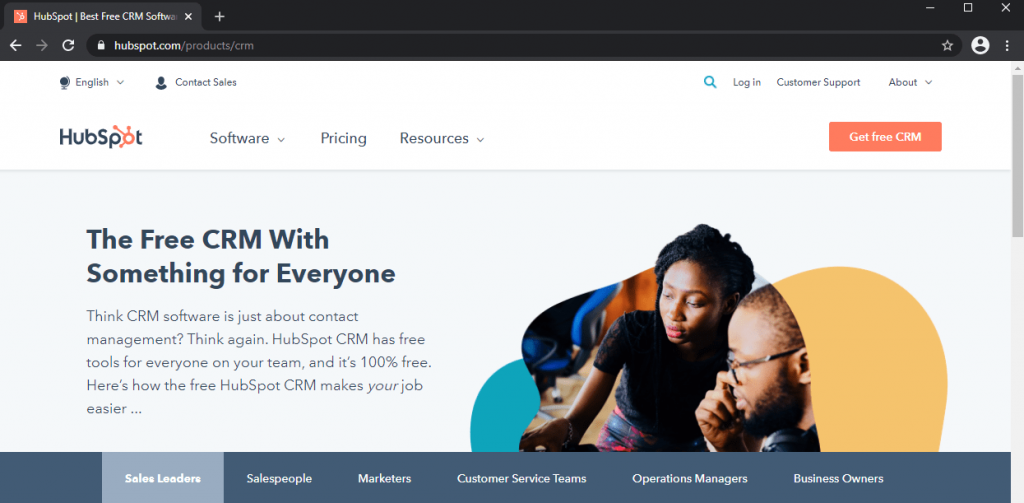Open a new browser tab

[x=219, y=16]
